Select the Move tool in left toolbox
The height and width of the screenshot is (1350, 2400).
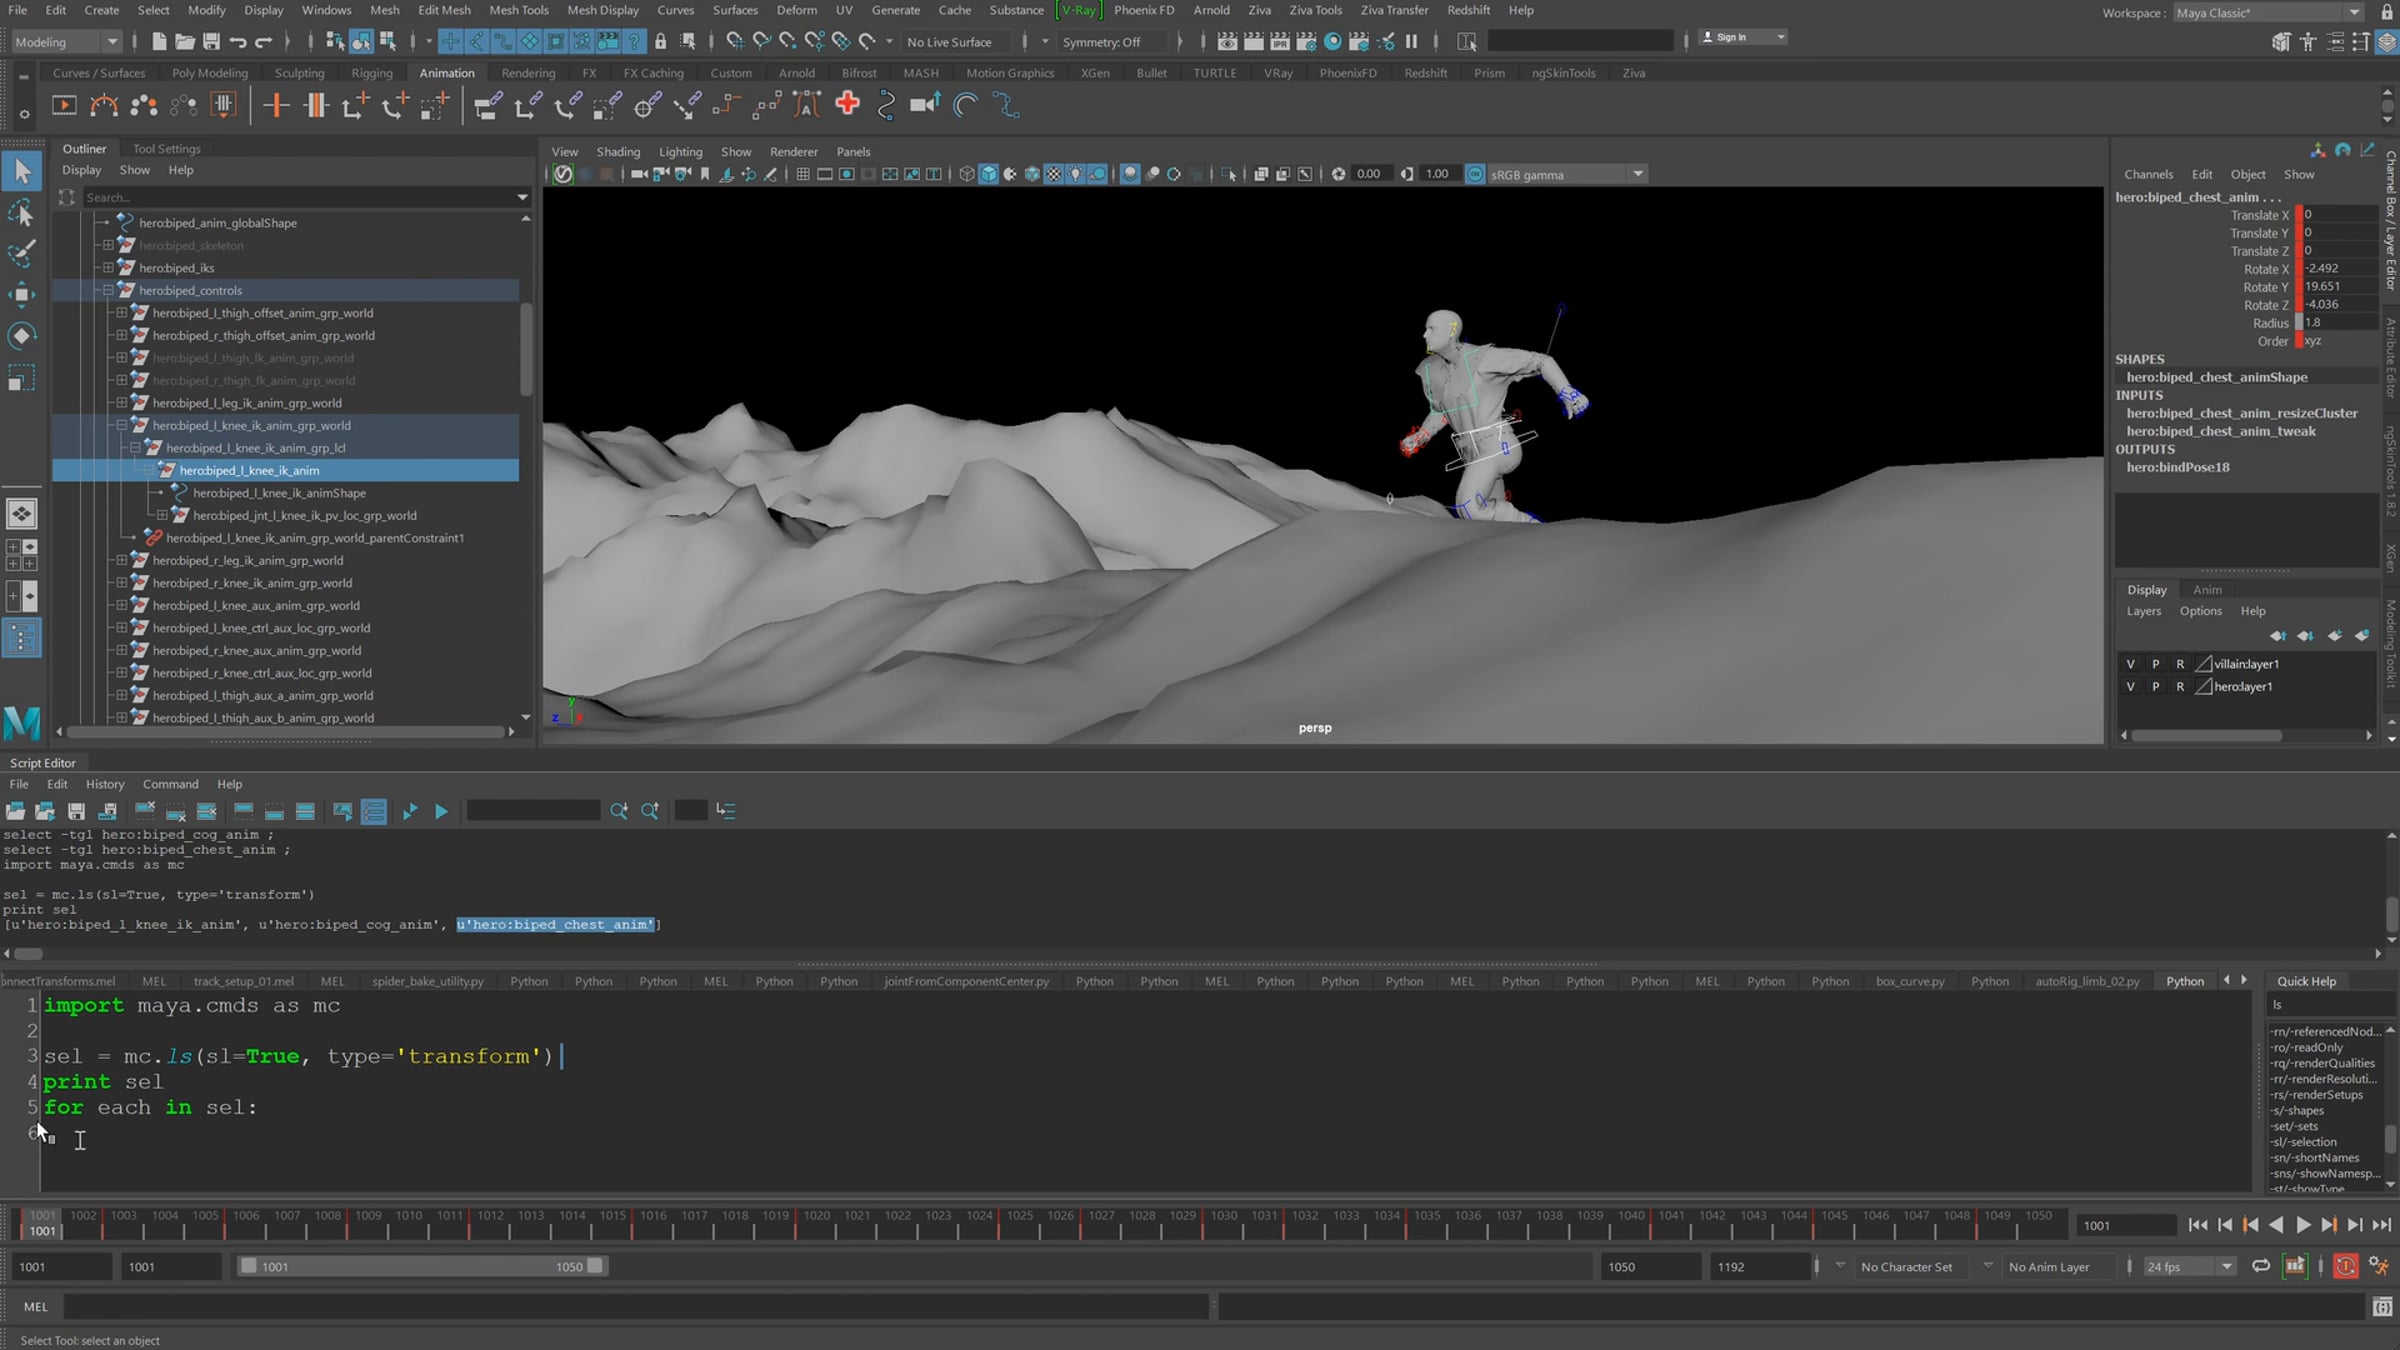[x=22, y=294]
